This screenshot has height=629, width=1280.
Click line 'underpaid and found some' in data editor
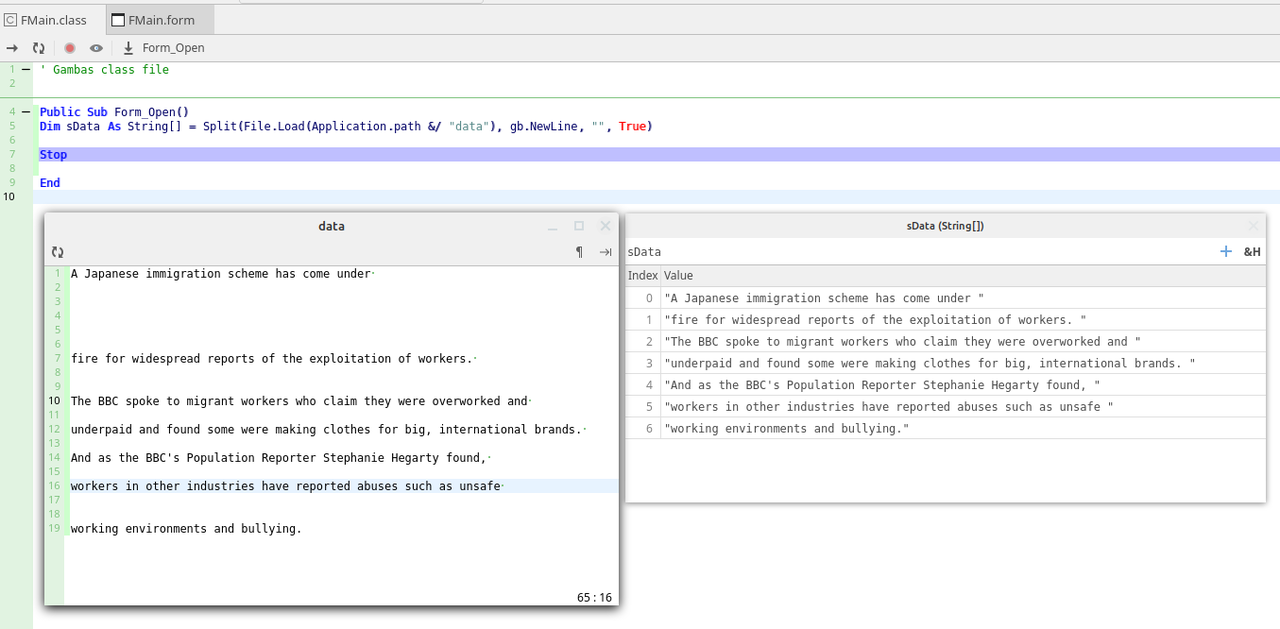click(x=326, y=430)
